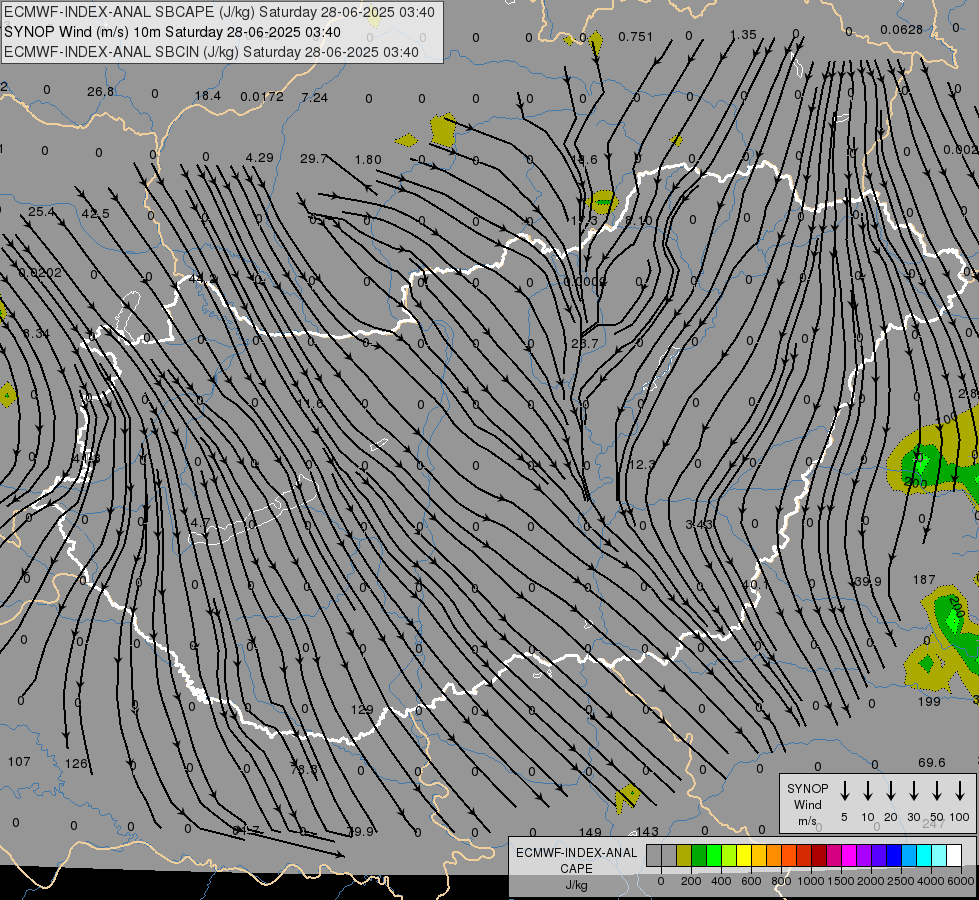Viewport: 979px width, 900px height.
Task: Click the J/kg unit label in legend
Action: click(x=576, y=885)
